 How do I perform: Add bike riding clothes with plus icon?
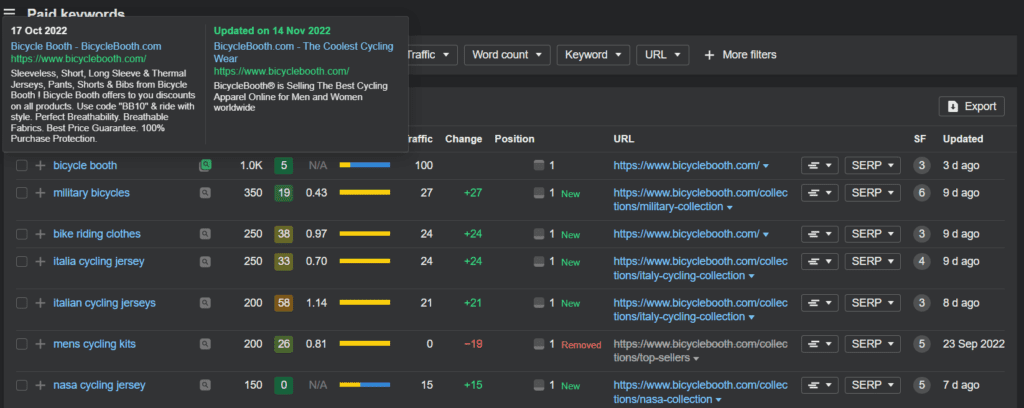40,234
